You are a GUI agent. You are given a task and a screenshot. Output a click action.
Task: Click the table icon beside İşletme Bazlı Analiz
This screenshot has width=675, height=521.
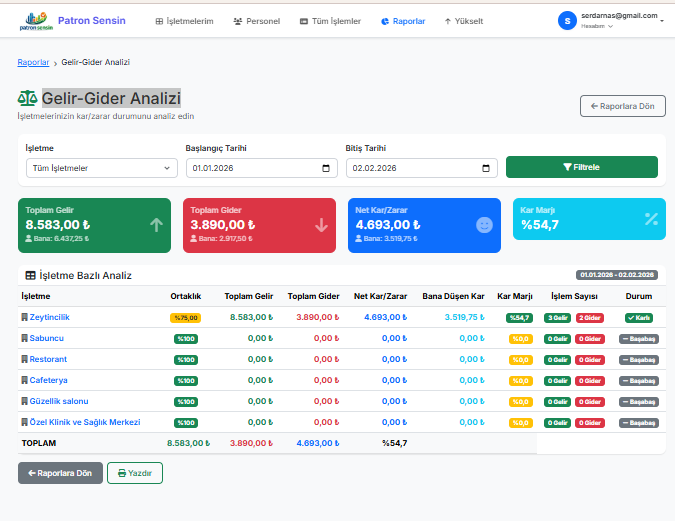(30, 276)
